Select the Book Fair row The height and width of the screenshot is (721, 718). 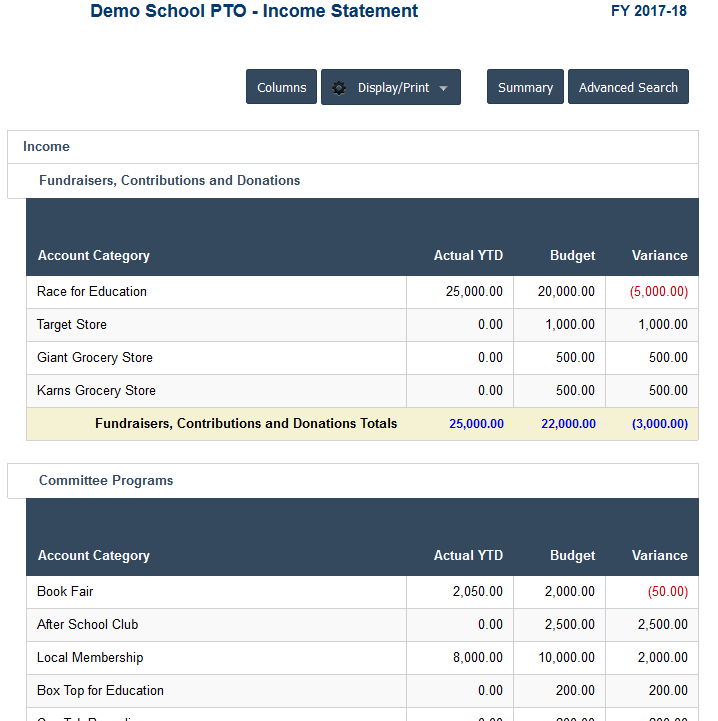tap(362, 592)
